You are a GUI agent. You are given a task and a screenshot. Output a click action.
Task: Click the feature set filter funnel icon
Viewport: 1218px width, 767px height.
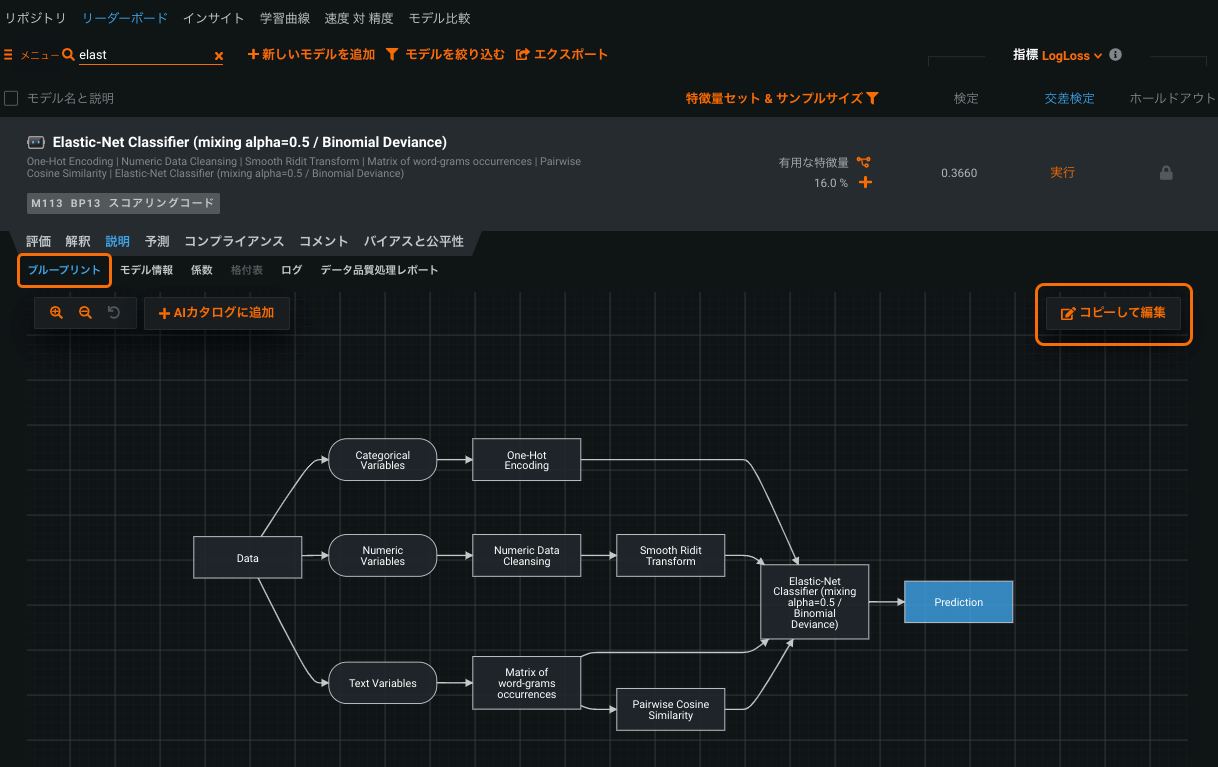(872, 98)
